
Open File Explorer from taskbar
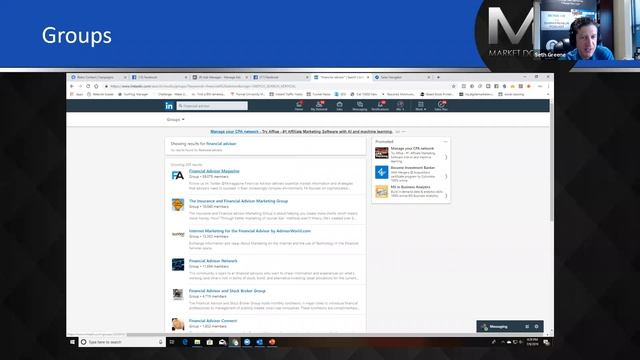click(197, 342)
